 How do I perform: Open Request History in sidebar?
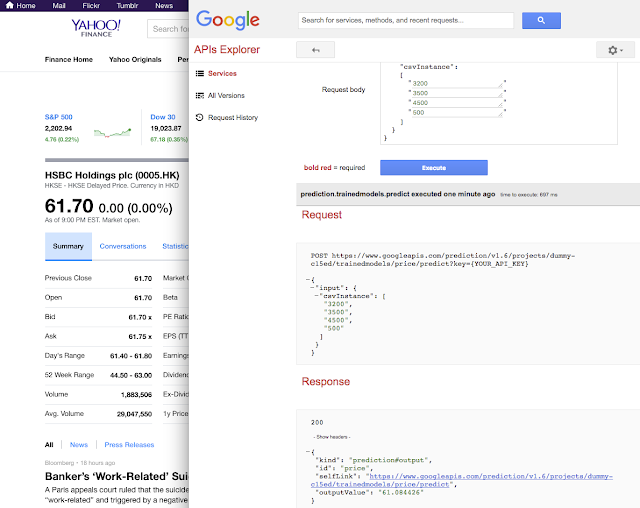227,118
